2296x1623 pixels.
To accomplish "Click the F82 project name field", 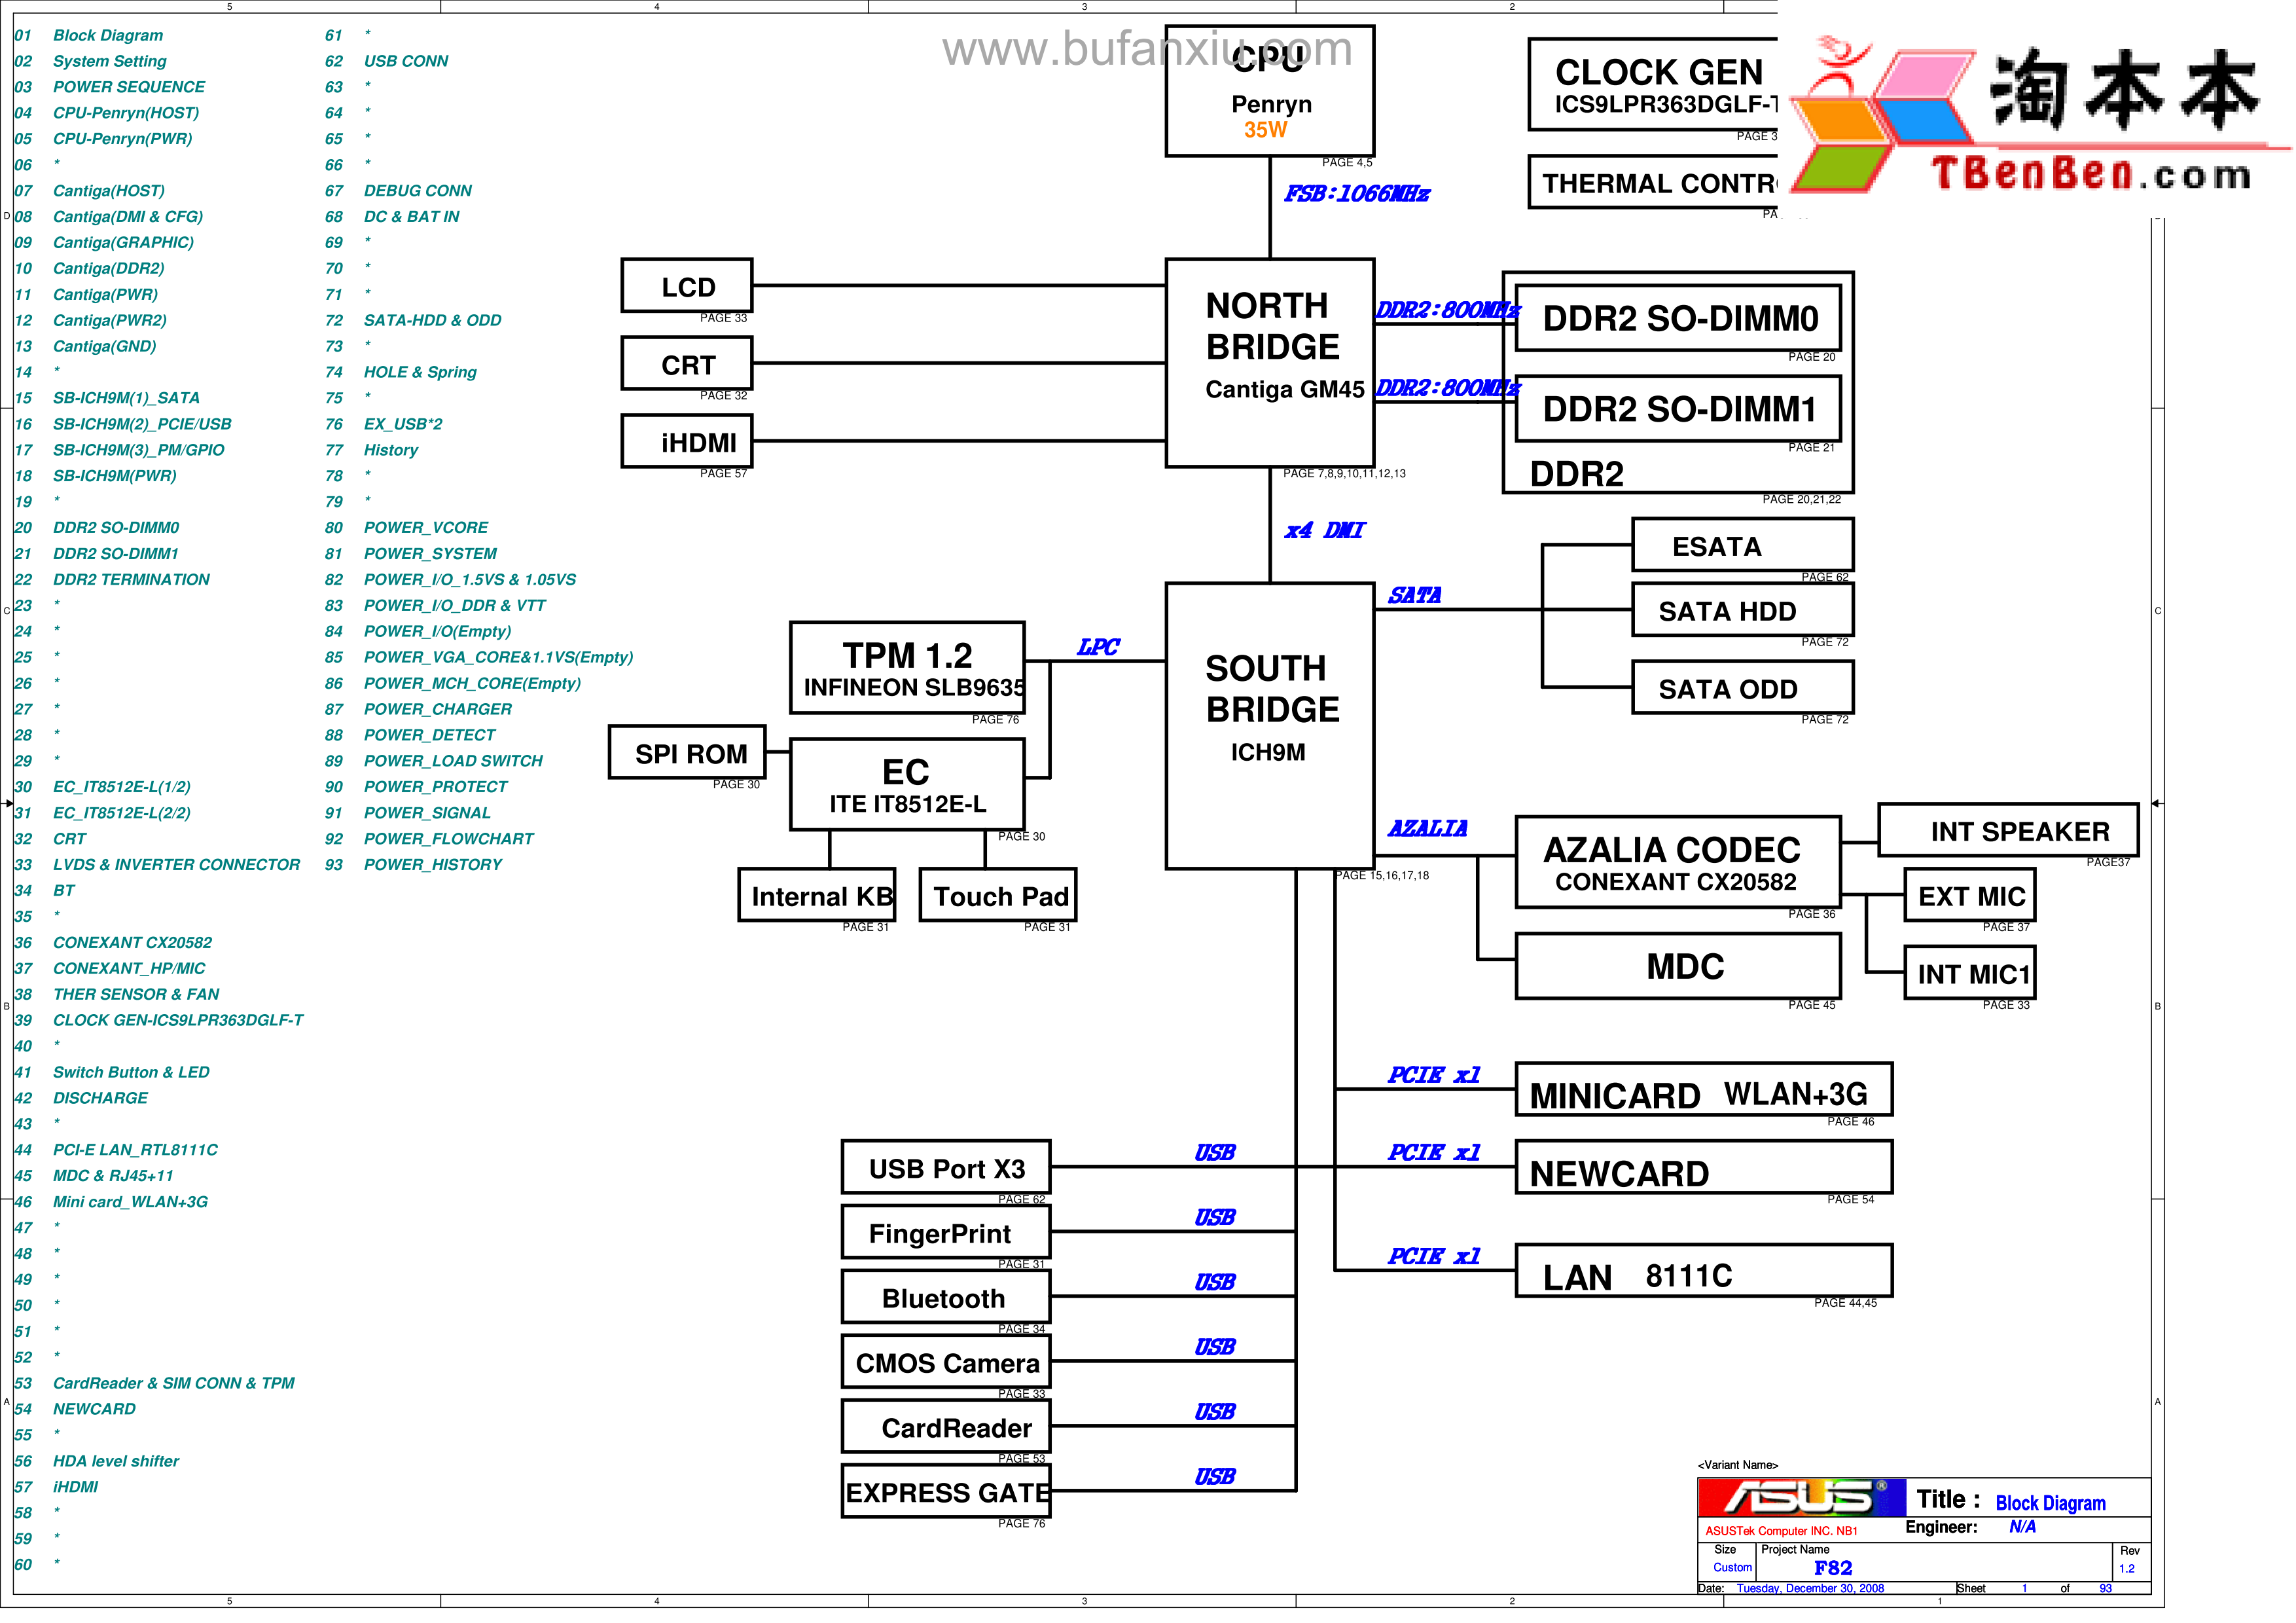I will click(x=1833, y=1568).
